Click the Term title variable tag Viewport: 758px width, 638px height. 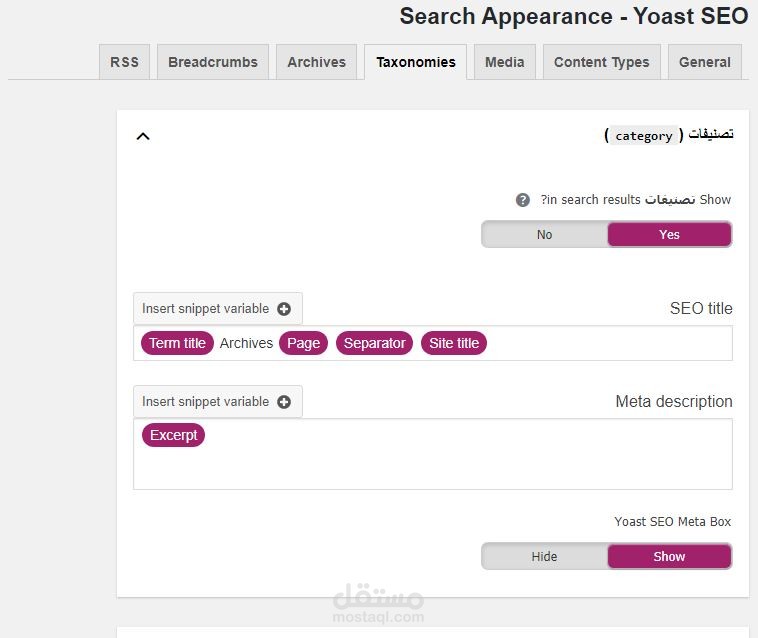pyautogui.click(x=177, y=343)
